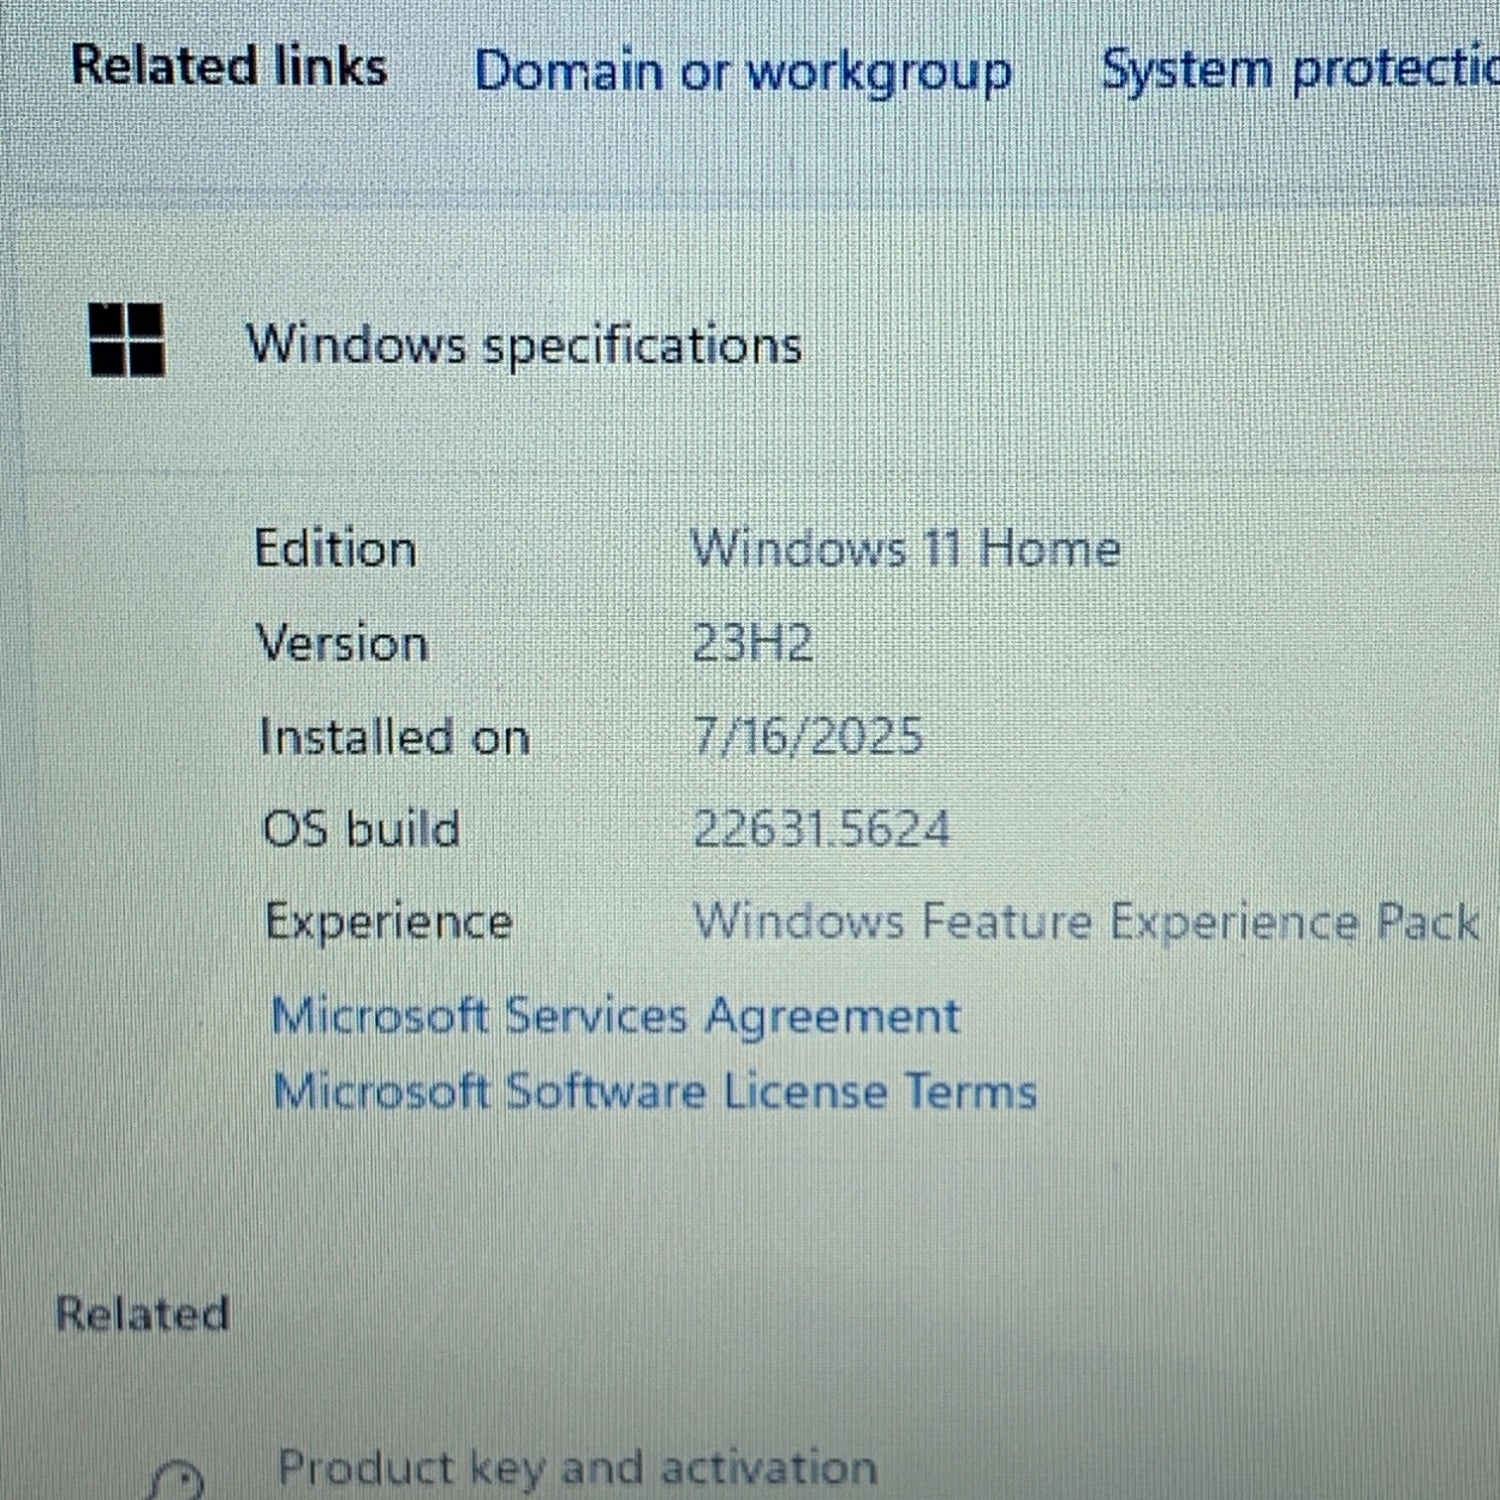Screen dimensions: 1500x1500
Task: Open the Domain or workgroup link
Action: point(743,73)
